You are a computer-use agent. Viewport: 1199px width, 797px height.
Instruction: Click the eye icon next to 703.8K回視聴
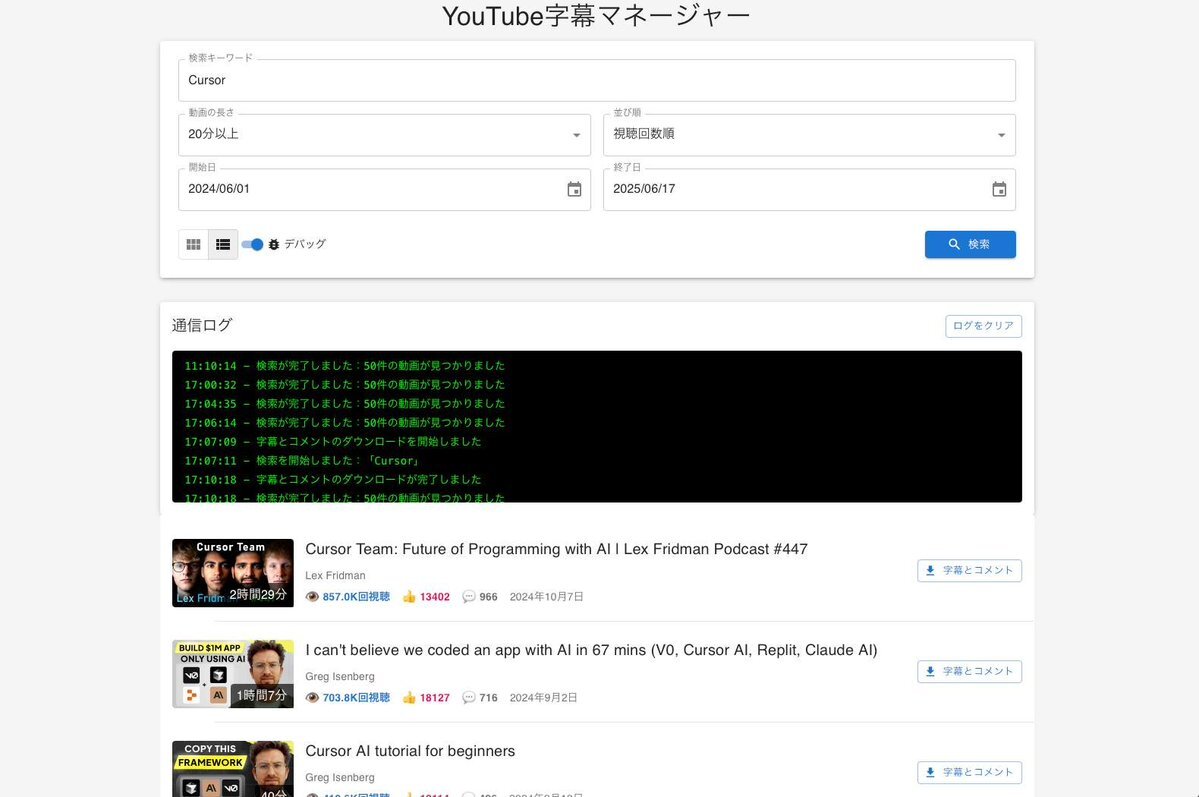pos(312,698)
